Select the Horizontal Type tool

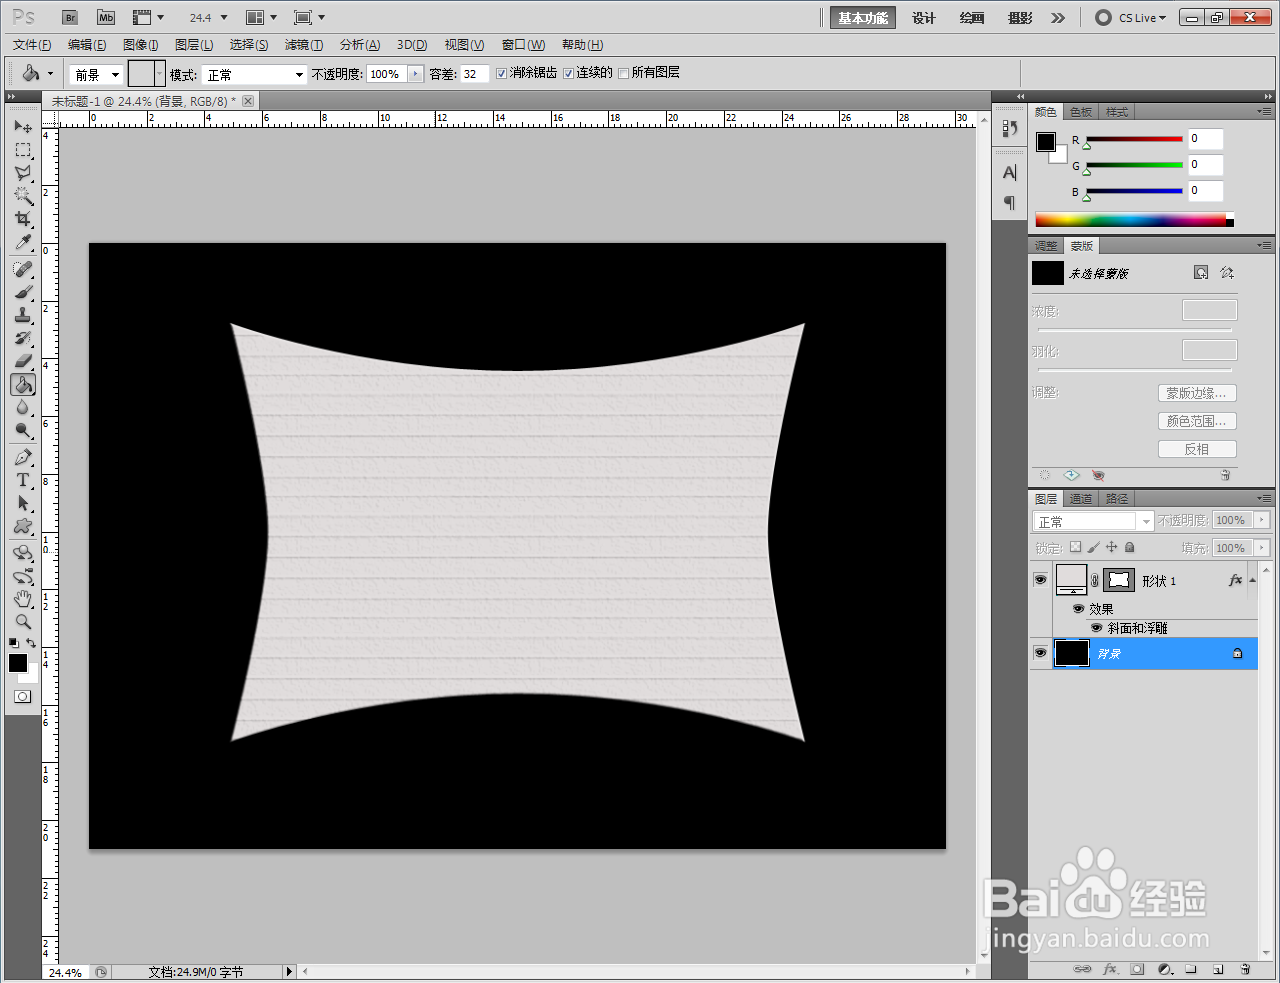pyautogui.click(x=23, y=480)
